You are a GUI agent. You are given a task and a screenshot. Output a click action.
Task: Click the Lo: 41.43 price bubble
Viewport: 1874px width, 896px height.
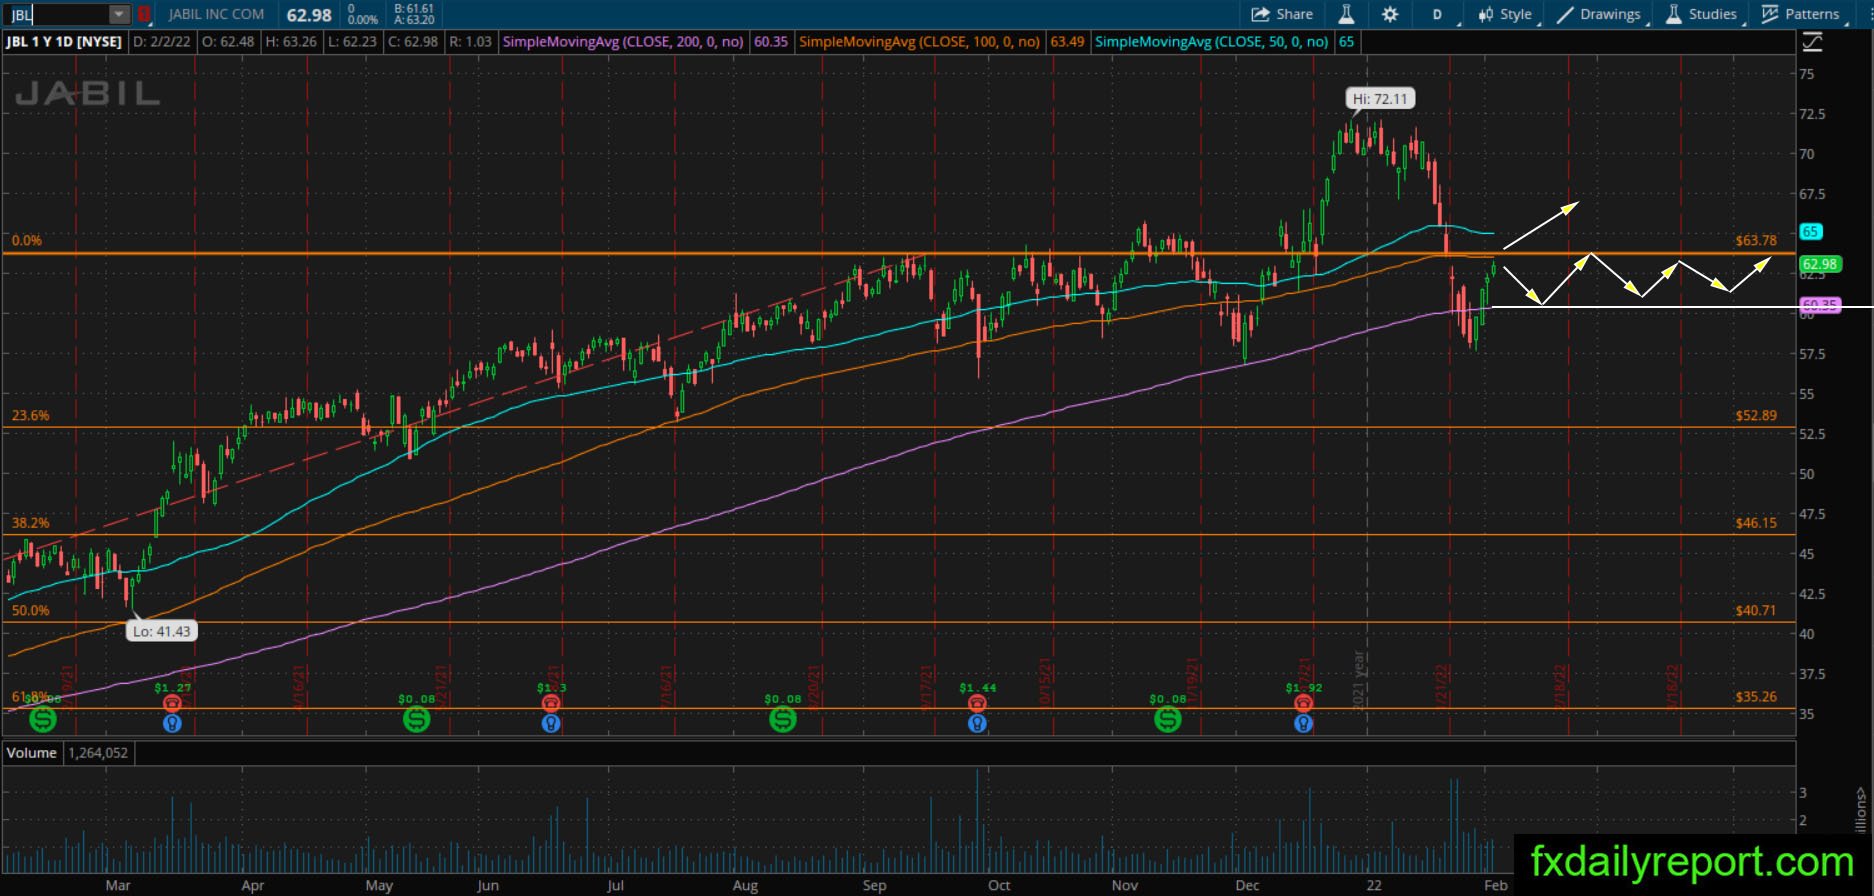tap(161, 631)
